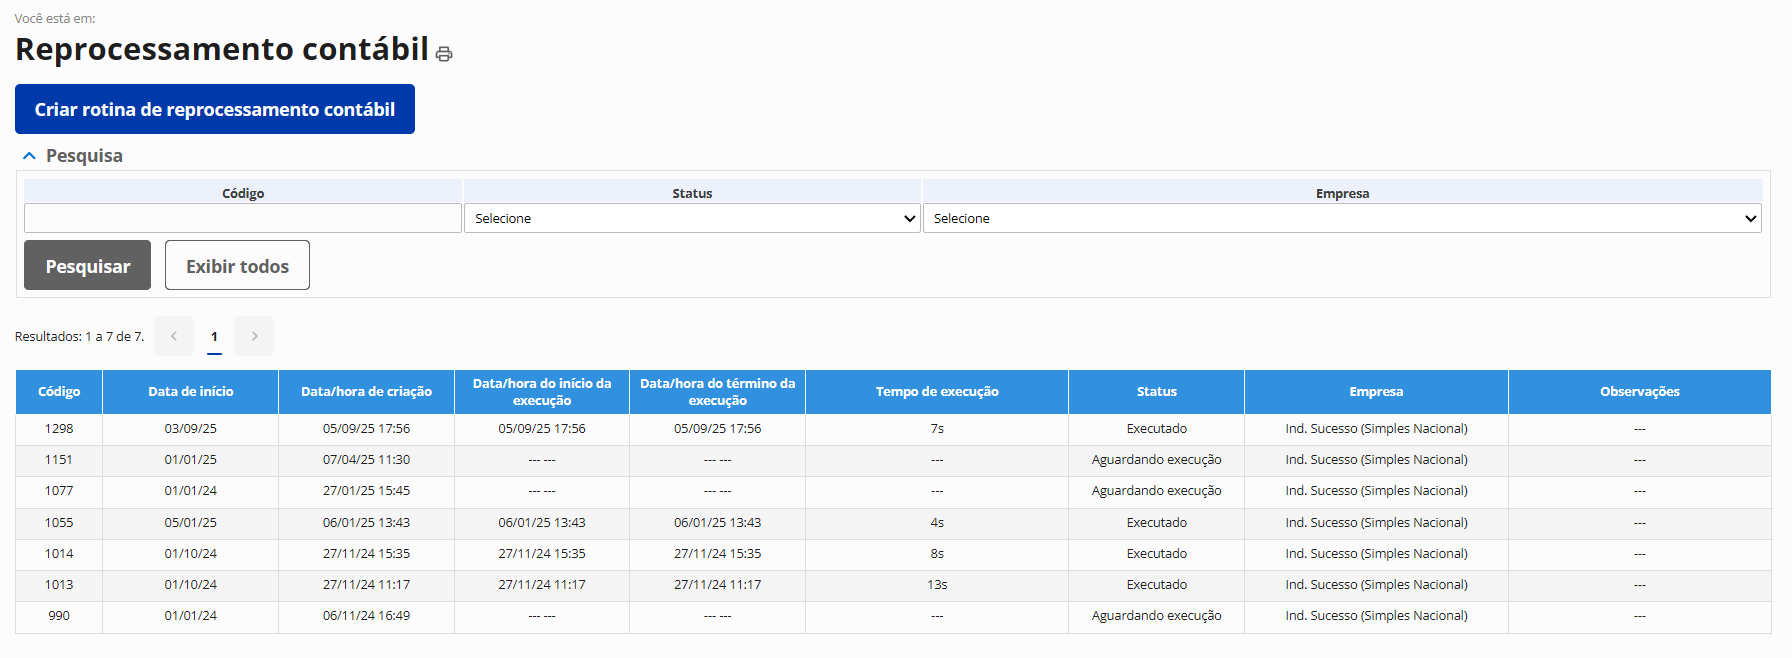Click the Exibir todos button
The width and height of the screenshot is (1792, 658).
(x=237, y=266)
